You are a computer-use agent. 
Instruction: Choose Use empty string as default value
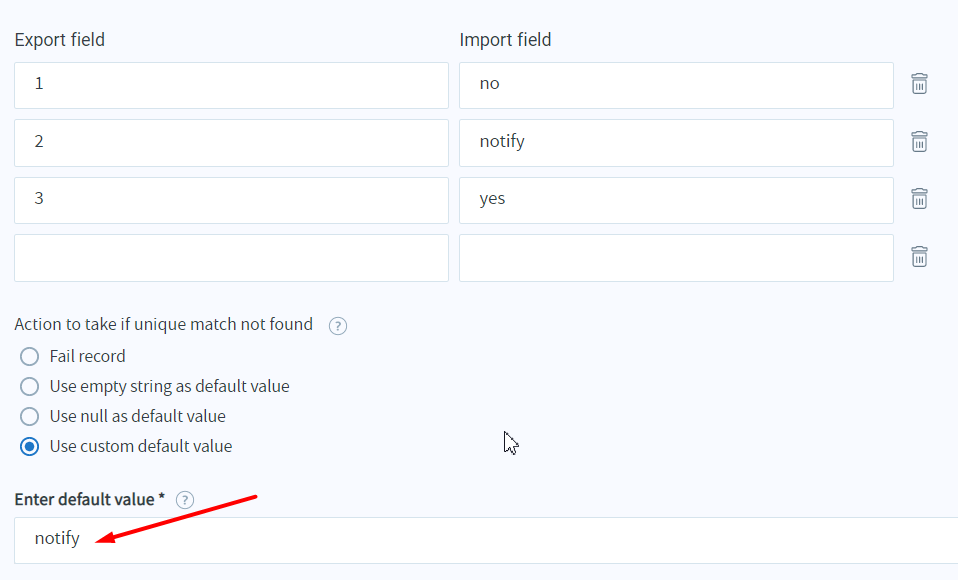click(x=30, y=387)
